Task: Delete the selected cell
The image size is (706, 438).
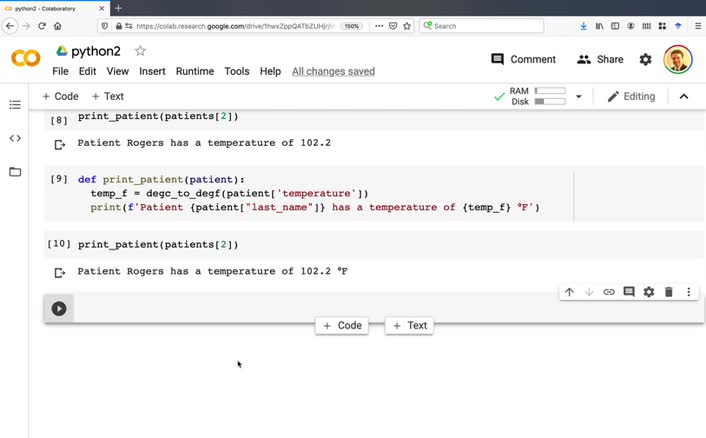Action: pyautogui.click(x=669, y=292)
